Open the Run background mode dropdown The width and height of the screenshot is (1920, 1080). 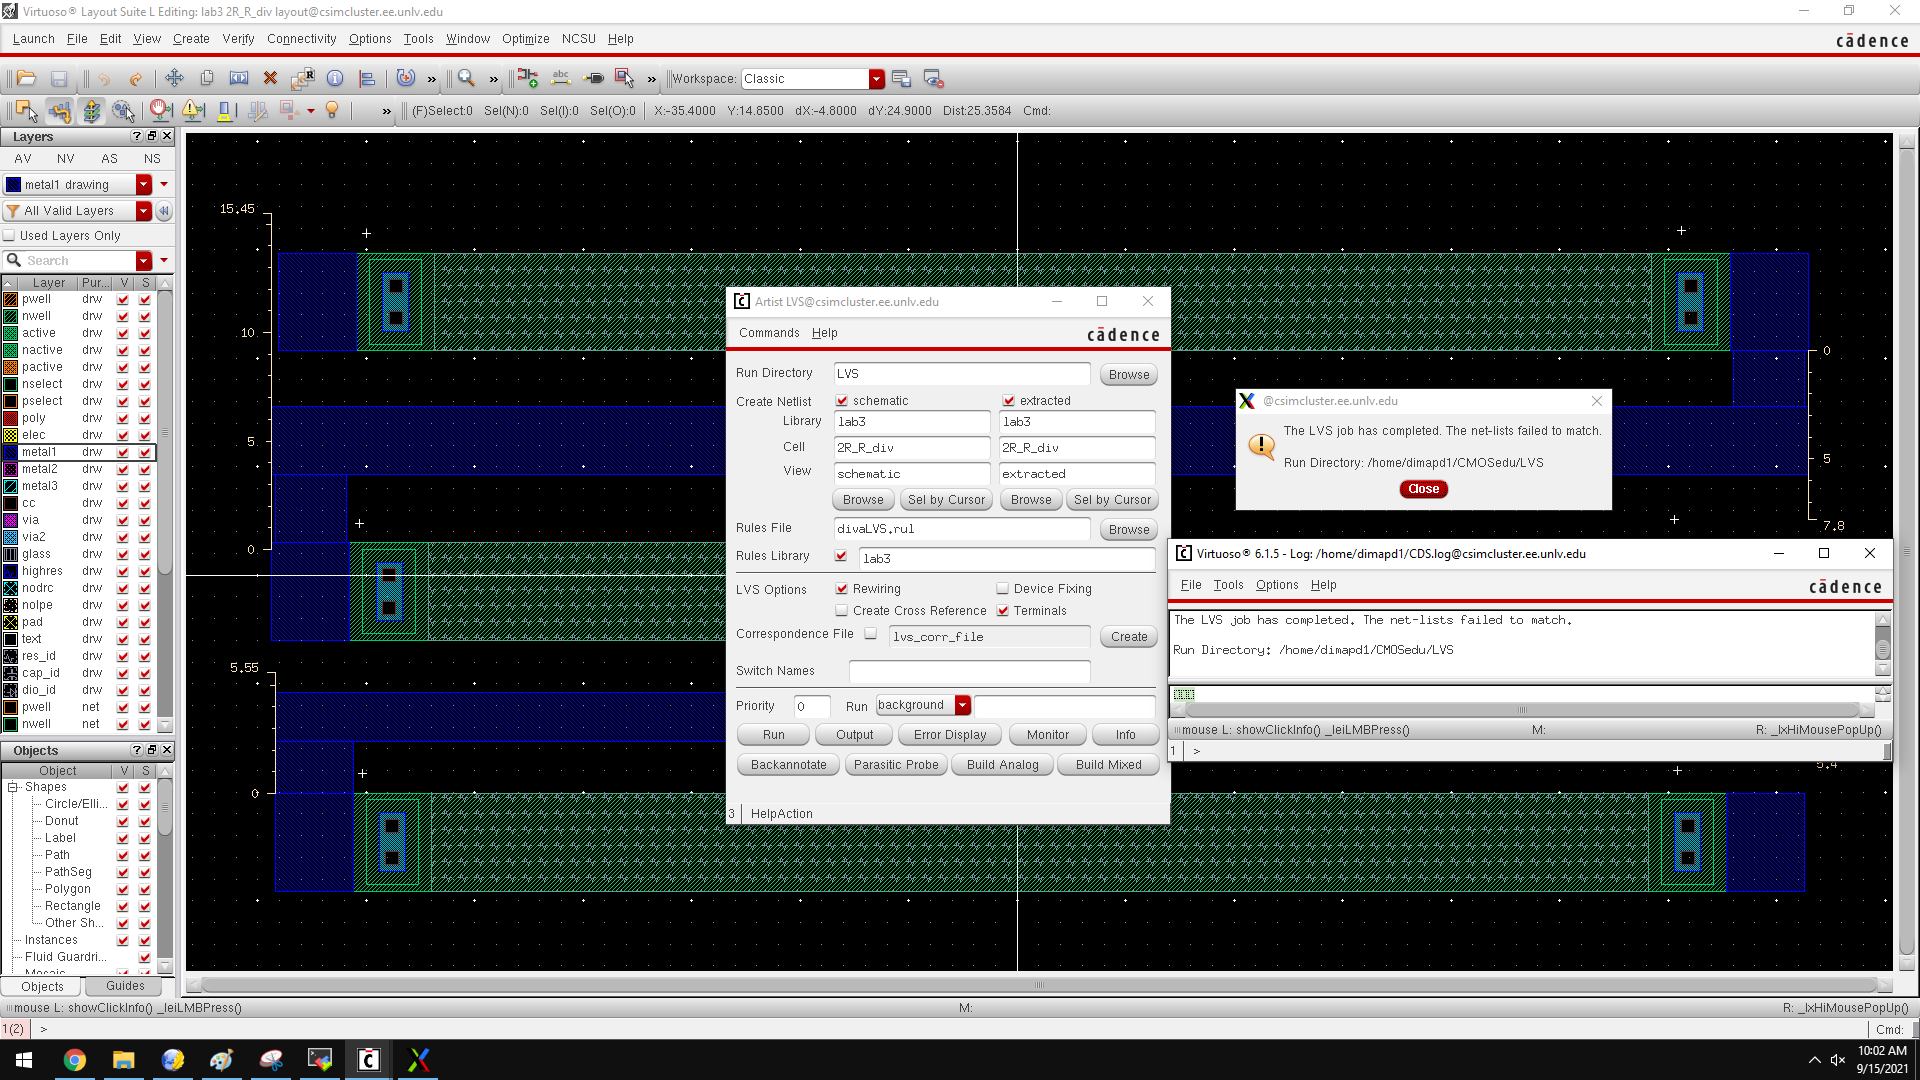click(962, 705)
